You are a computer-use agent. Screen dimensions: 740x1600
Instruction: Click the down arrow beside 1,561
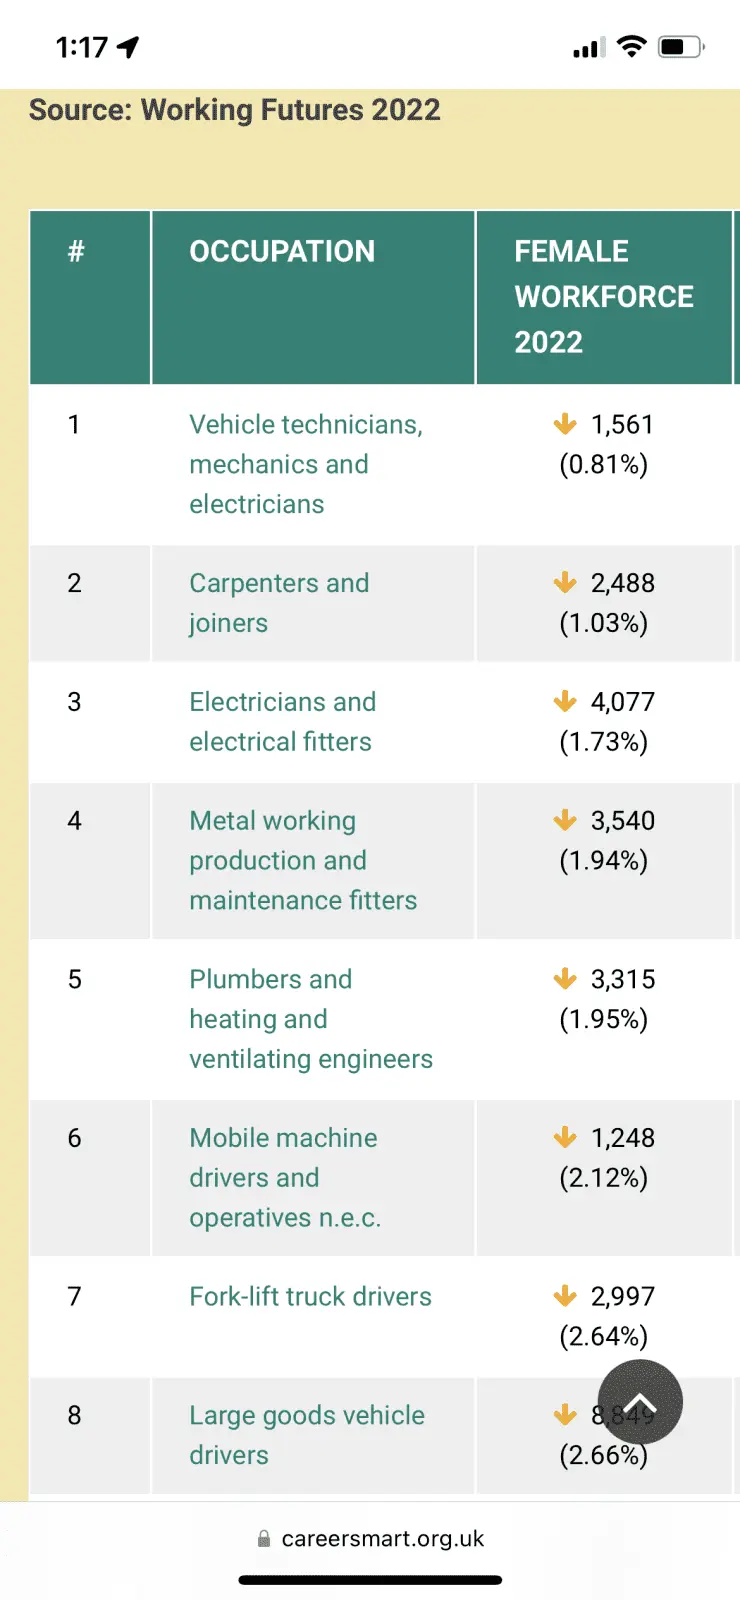[x=565, y=424]
